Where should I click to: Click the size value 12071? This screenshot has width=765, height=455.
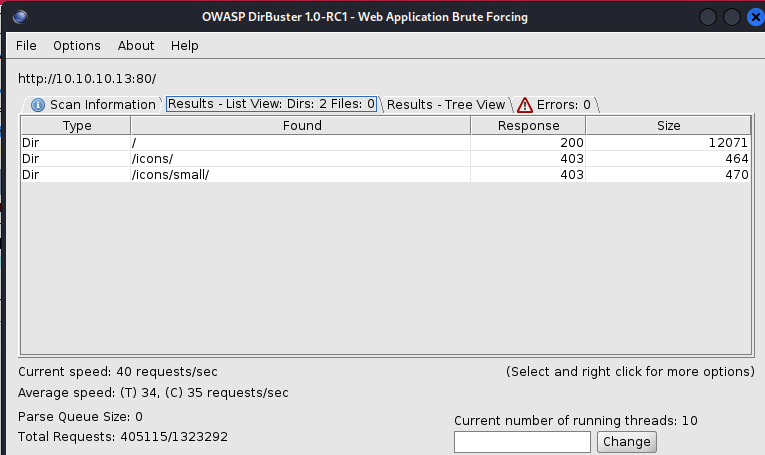point(668,142)
